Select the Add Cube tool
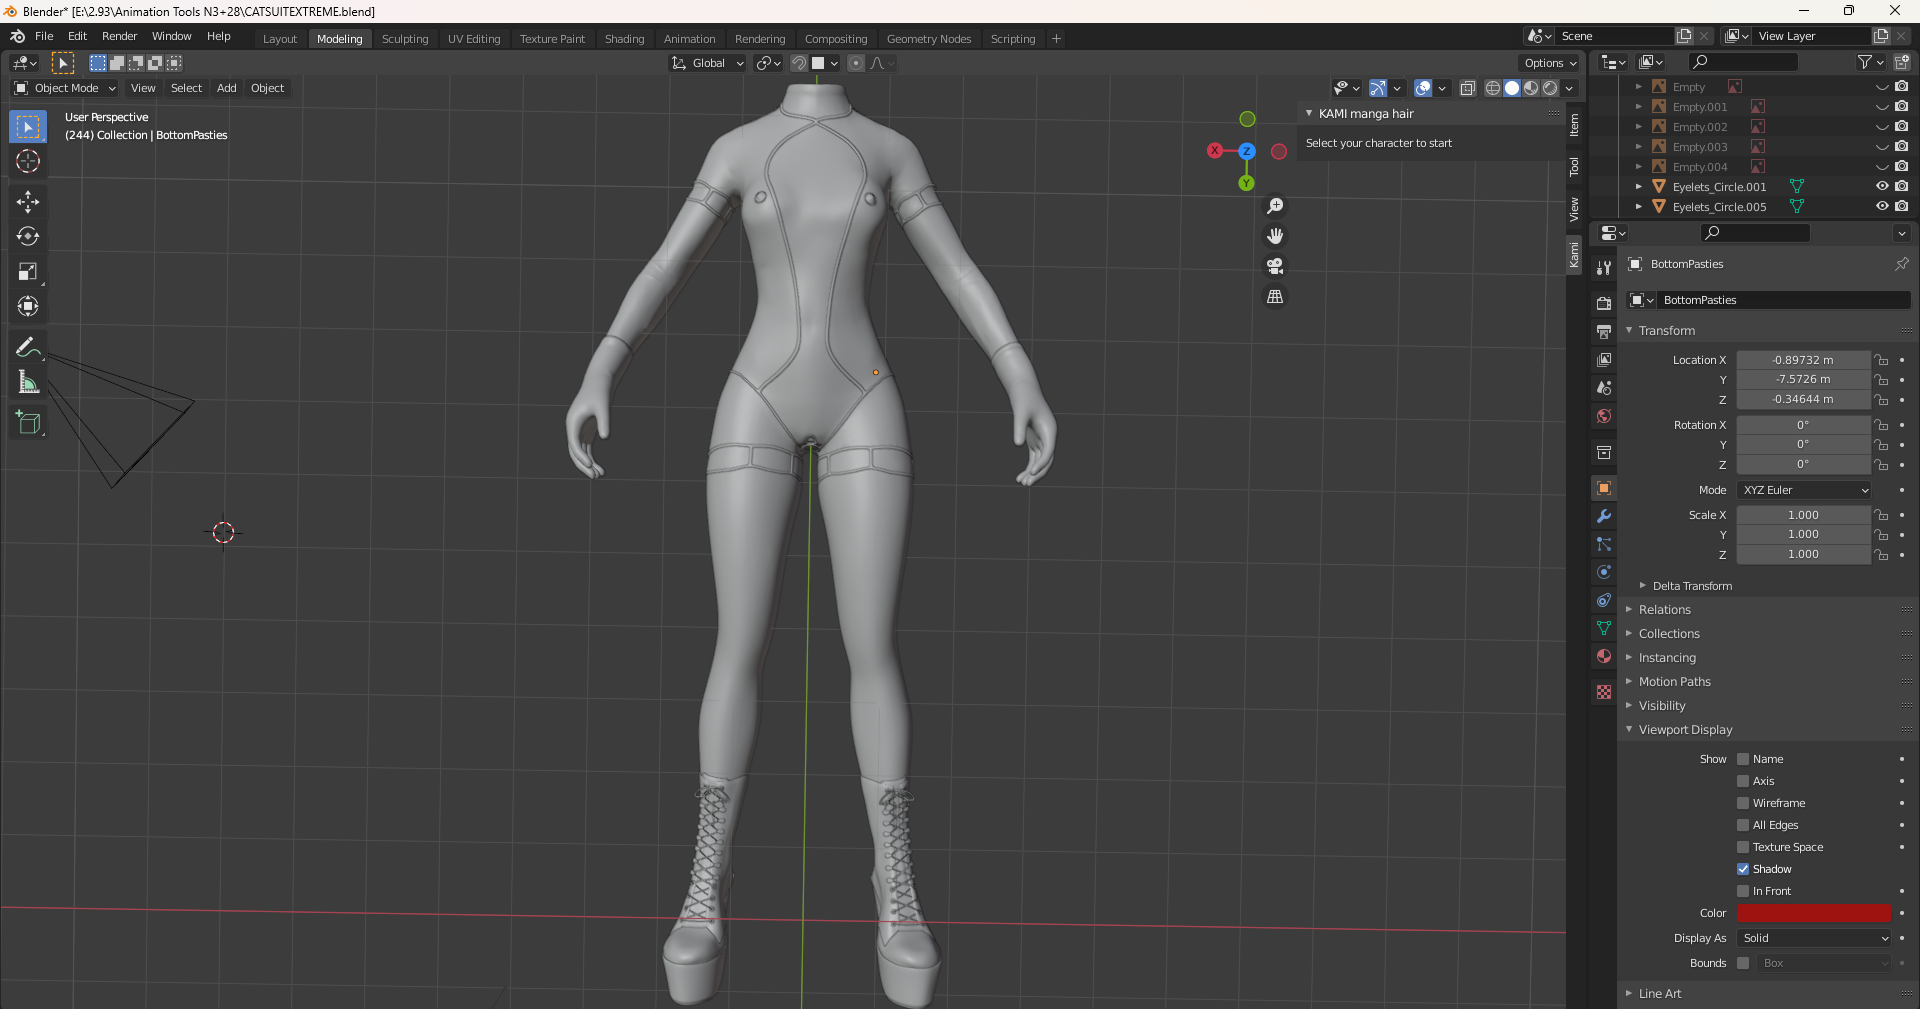This screenshot has width=1920, height=1009. [x=28, y=423]
